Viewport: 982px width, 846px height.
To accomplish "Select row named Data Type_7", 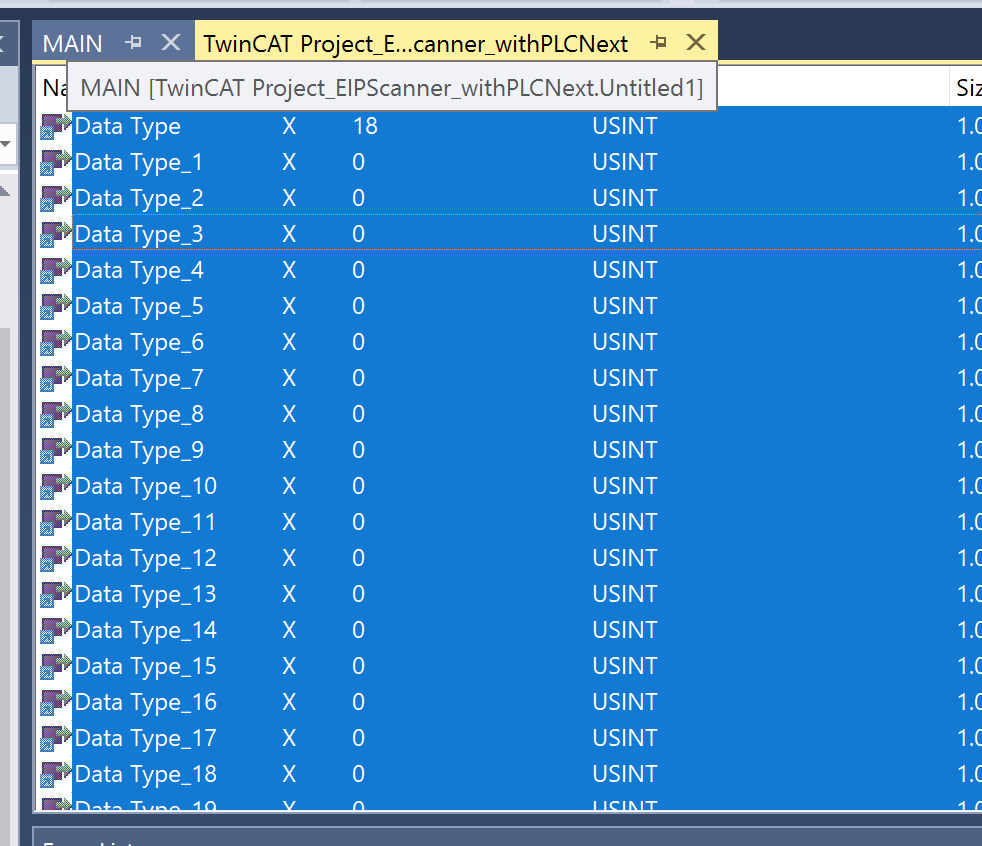I will 139,378.
